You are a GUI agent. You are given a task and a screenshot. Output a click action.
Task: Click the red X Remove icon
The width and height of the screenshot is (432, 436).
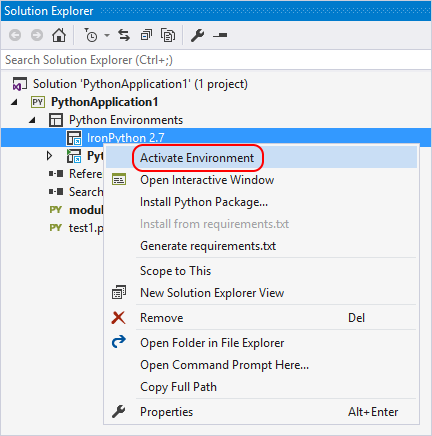(x=118, y=318)
